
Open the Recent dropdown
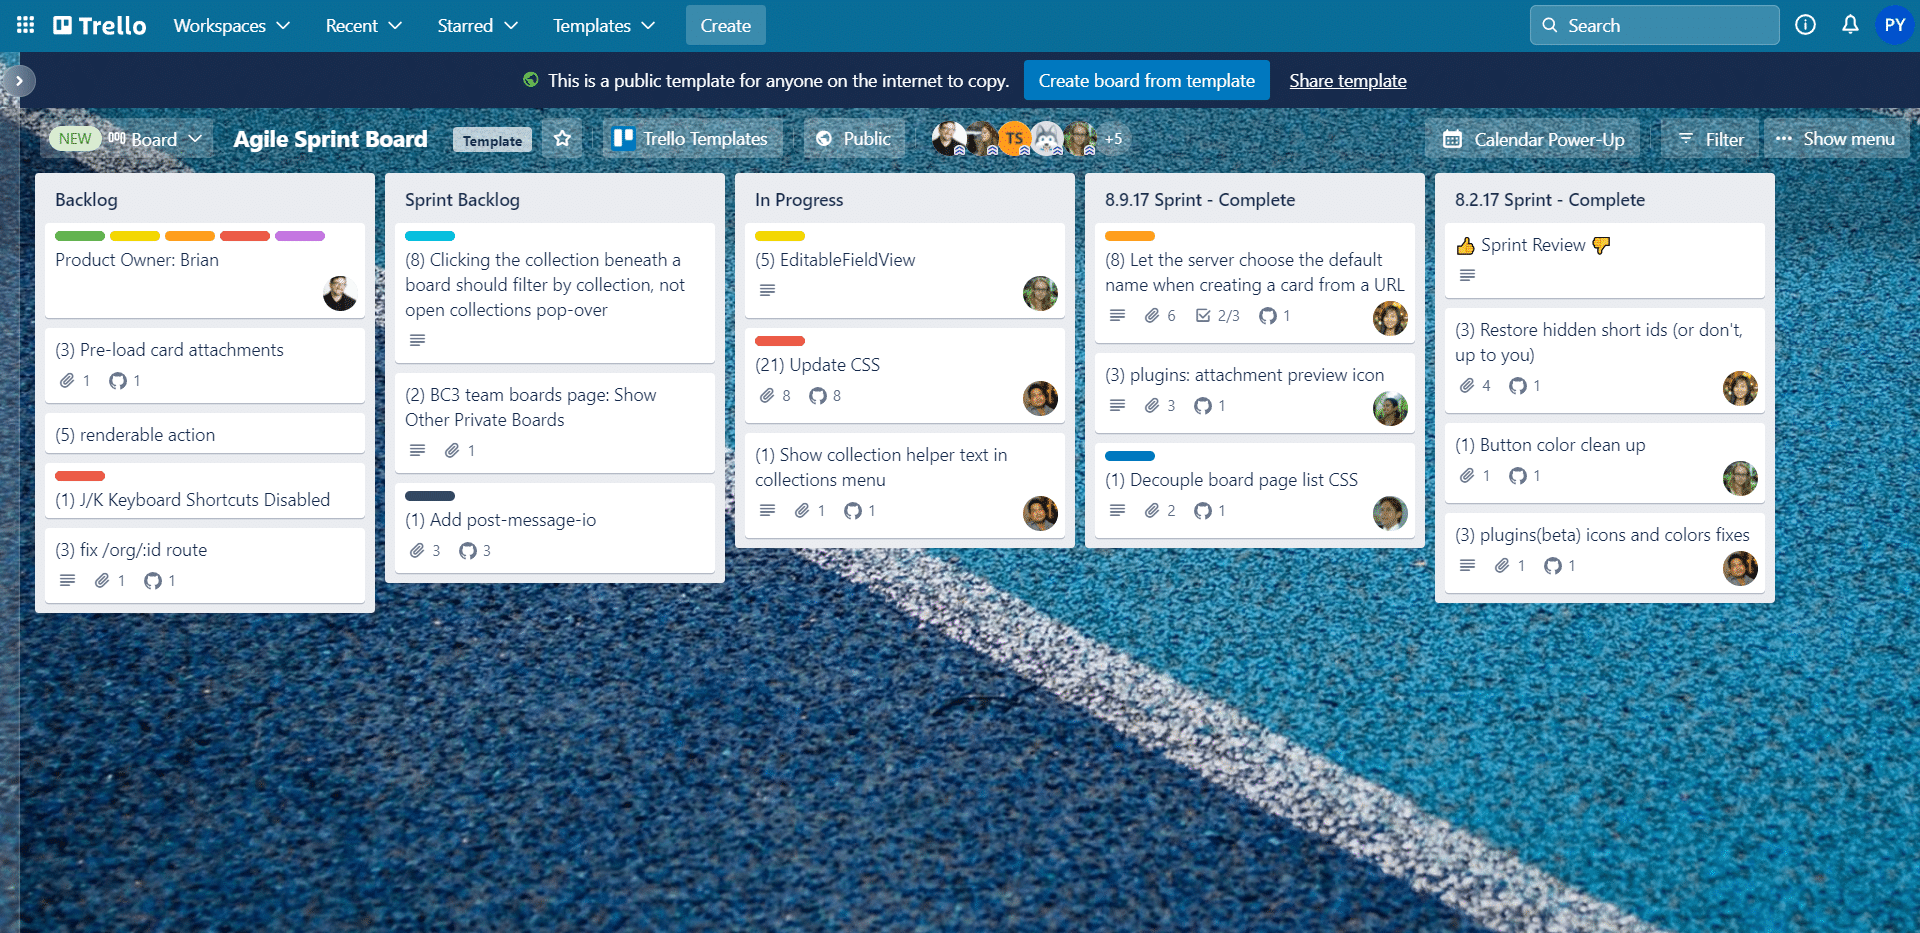(x=363, y=25)
